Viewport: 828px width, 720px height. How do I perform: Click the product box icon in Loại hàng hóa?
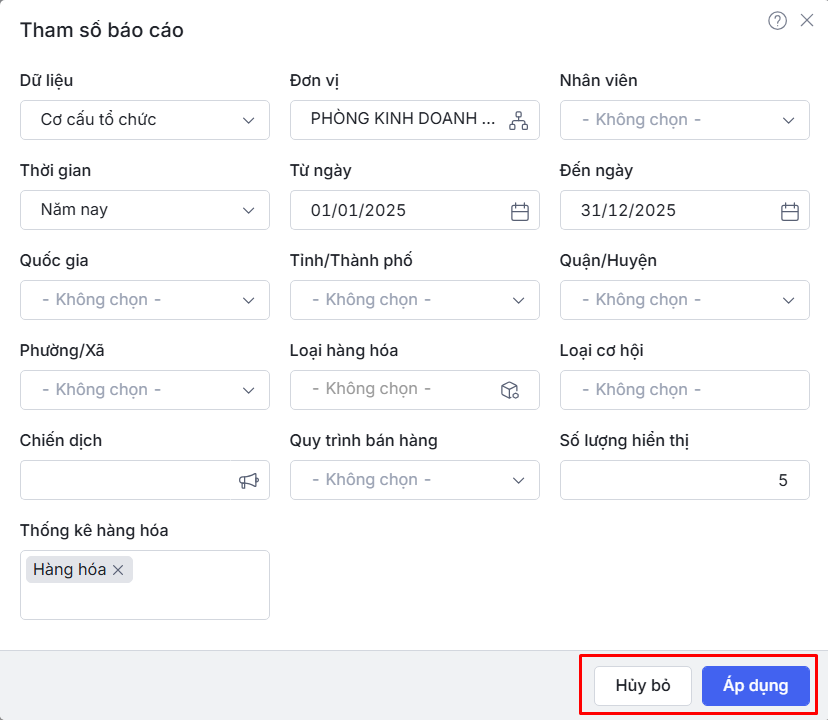click(509, 390)
